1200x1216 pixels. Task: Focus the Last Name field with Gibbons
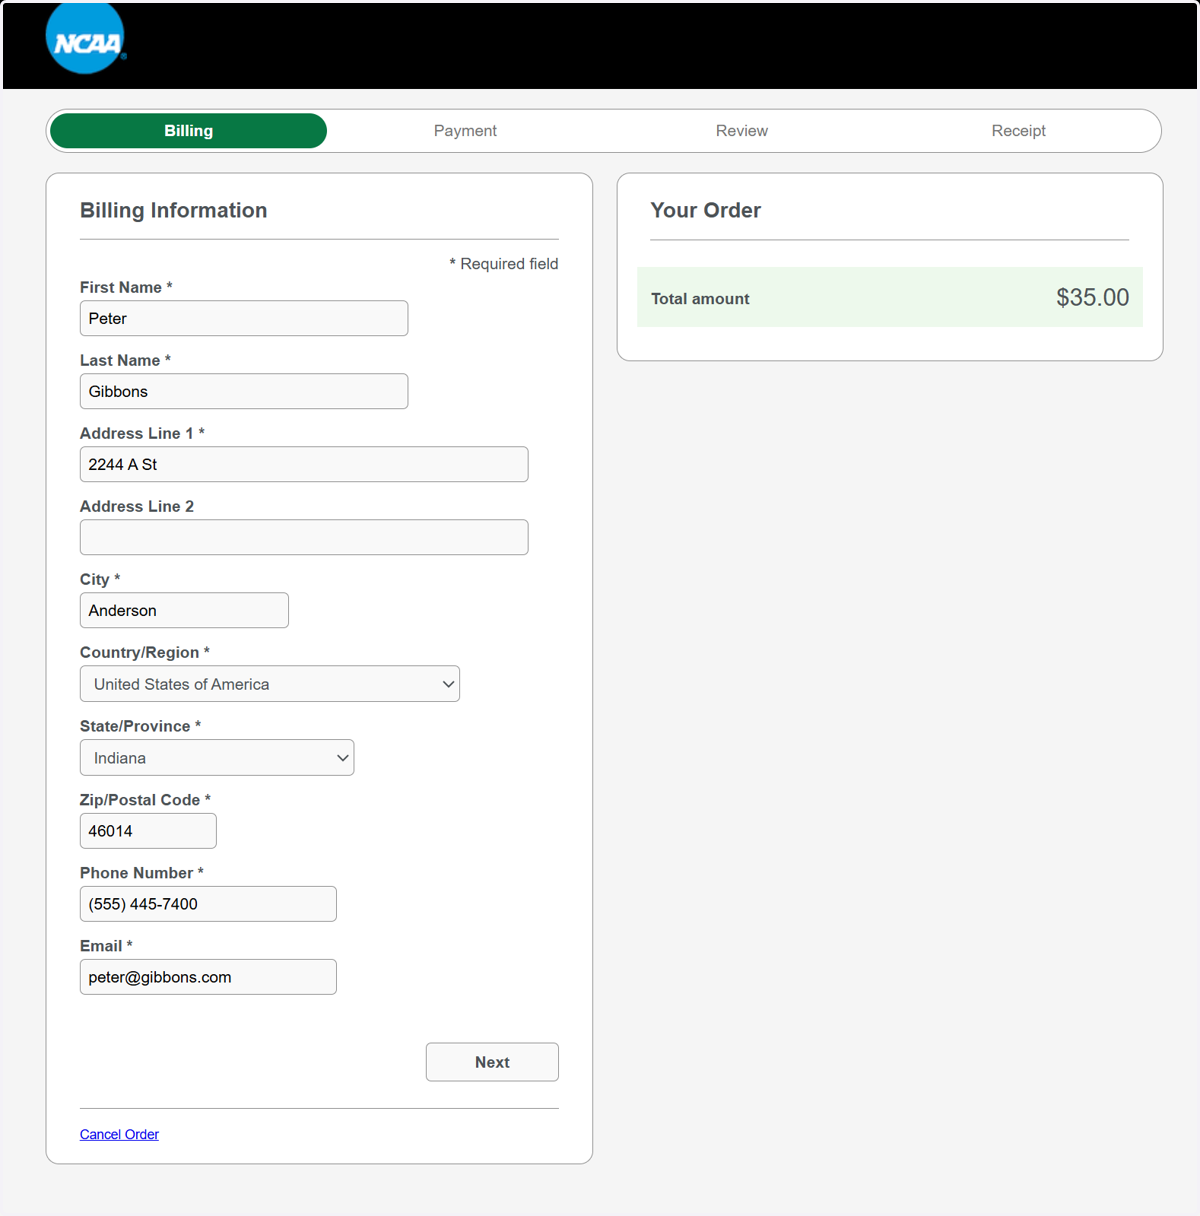click(x=244, y=391)
